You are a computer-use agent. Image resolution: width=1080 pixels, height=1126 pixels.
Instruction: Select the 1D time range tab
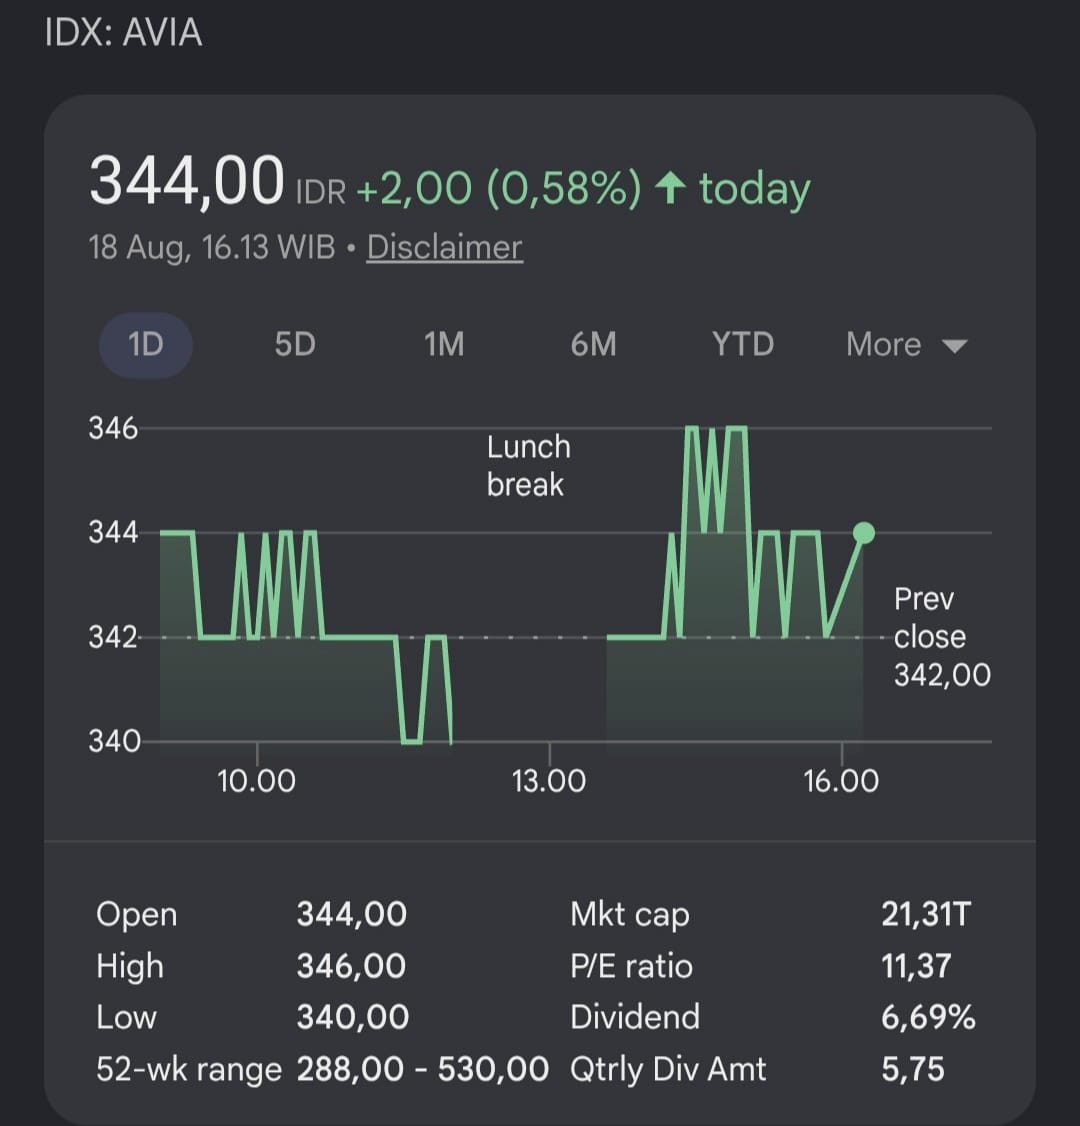tap(146, 345)
